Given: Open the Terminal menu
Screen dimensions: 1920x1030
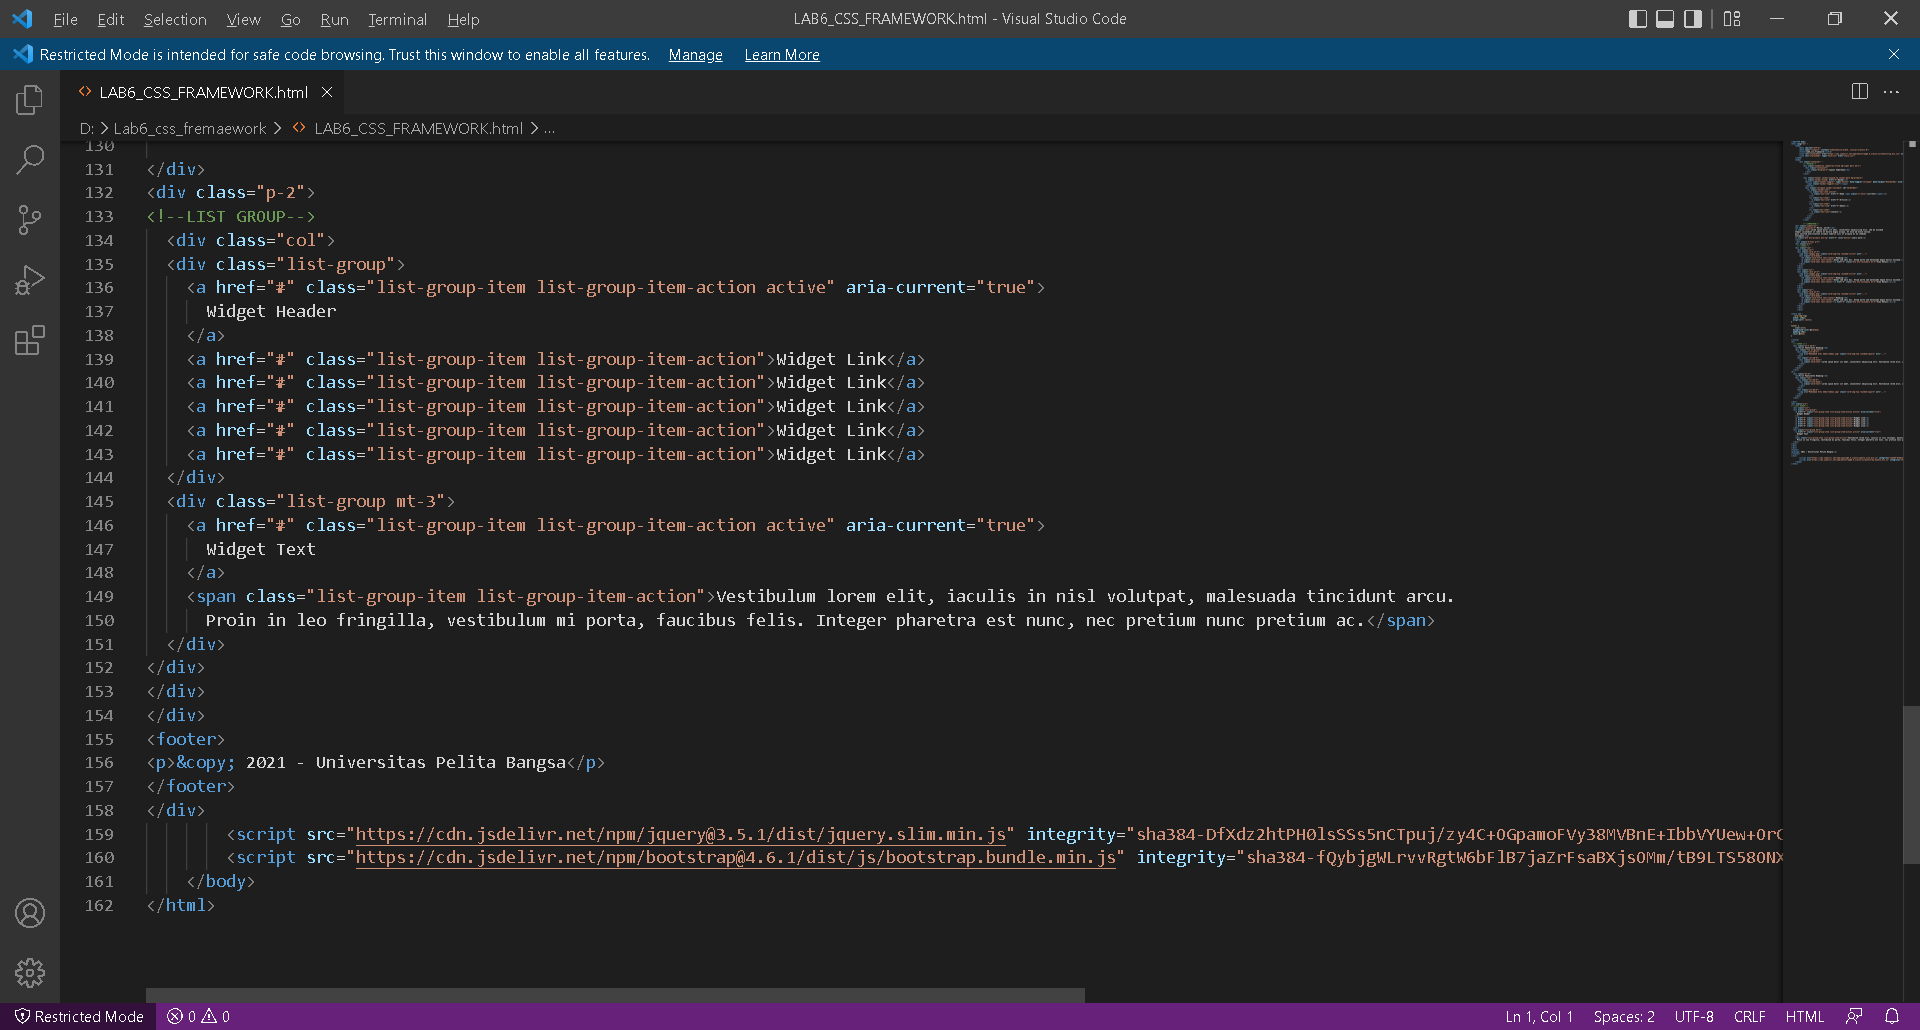Looking at the screenshot, I should [x=397, y=19].
